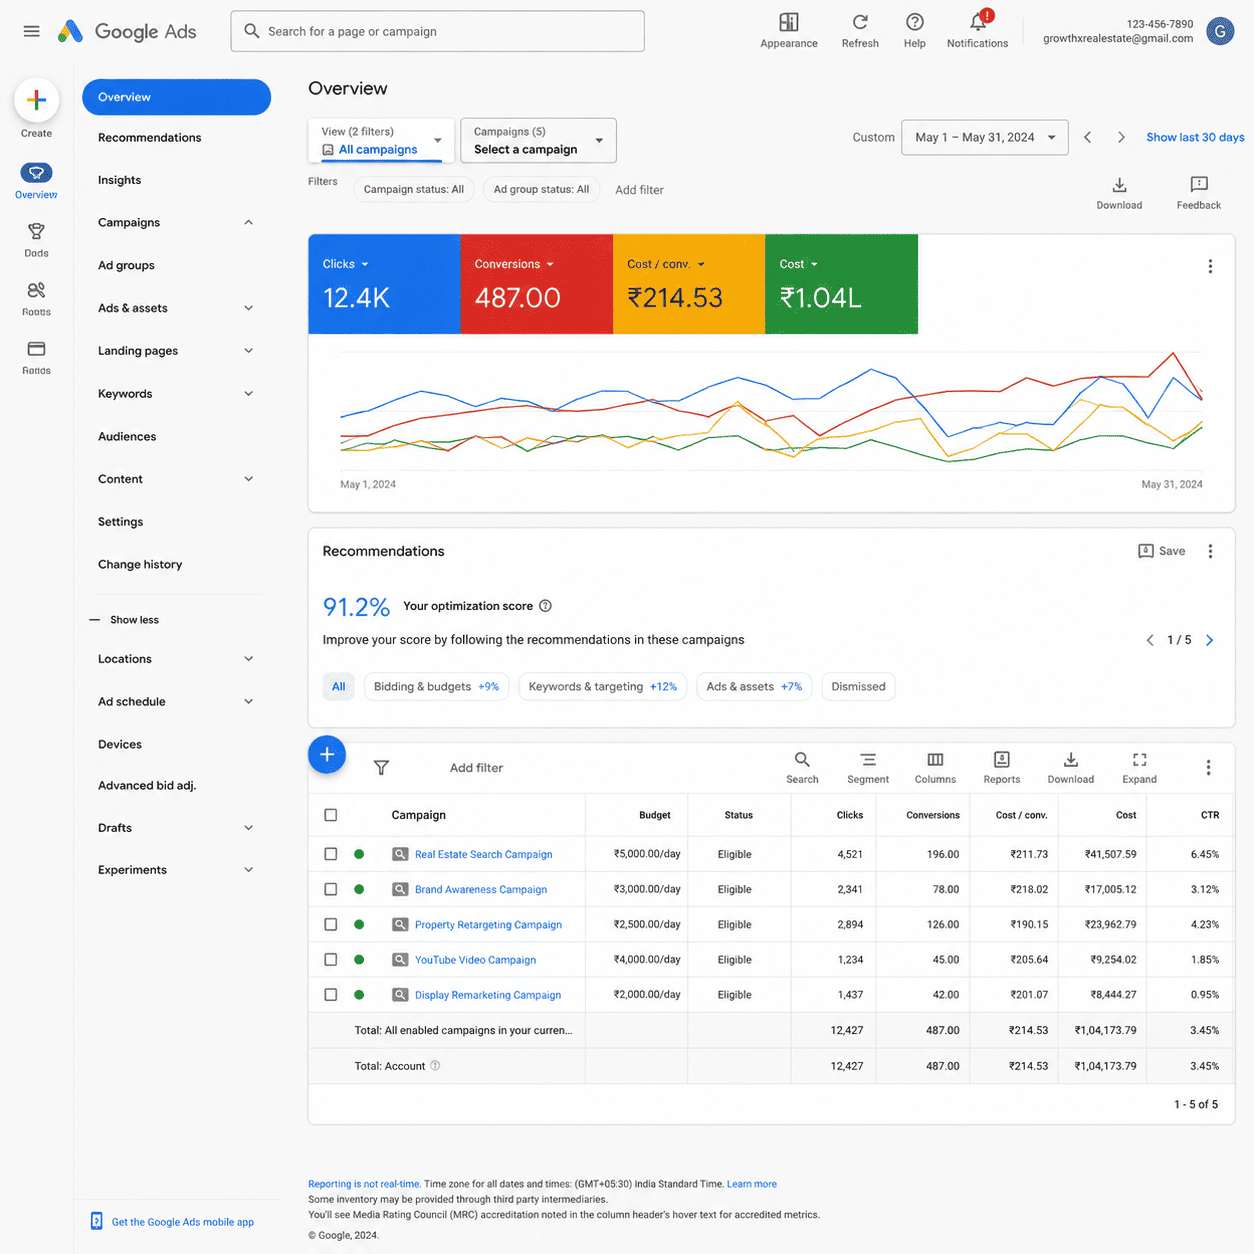Go to next recommendation page arrow
Viewport: 1254px width, 1254px height.
point(1209,640)
